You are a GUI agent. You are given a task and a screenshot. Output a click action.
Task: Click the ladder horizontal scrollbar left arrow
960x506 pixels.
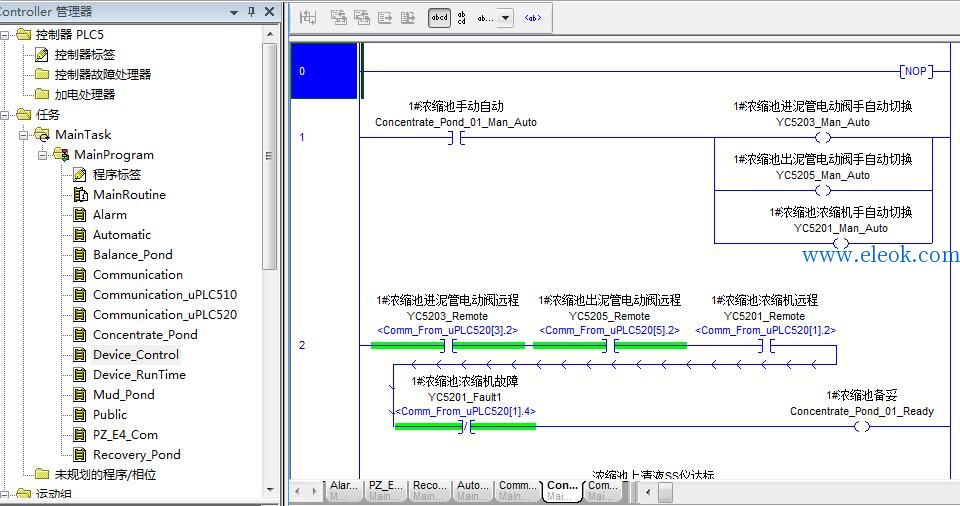648,491
